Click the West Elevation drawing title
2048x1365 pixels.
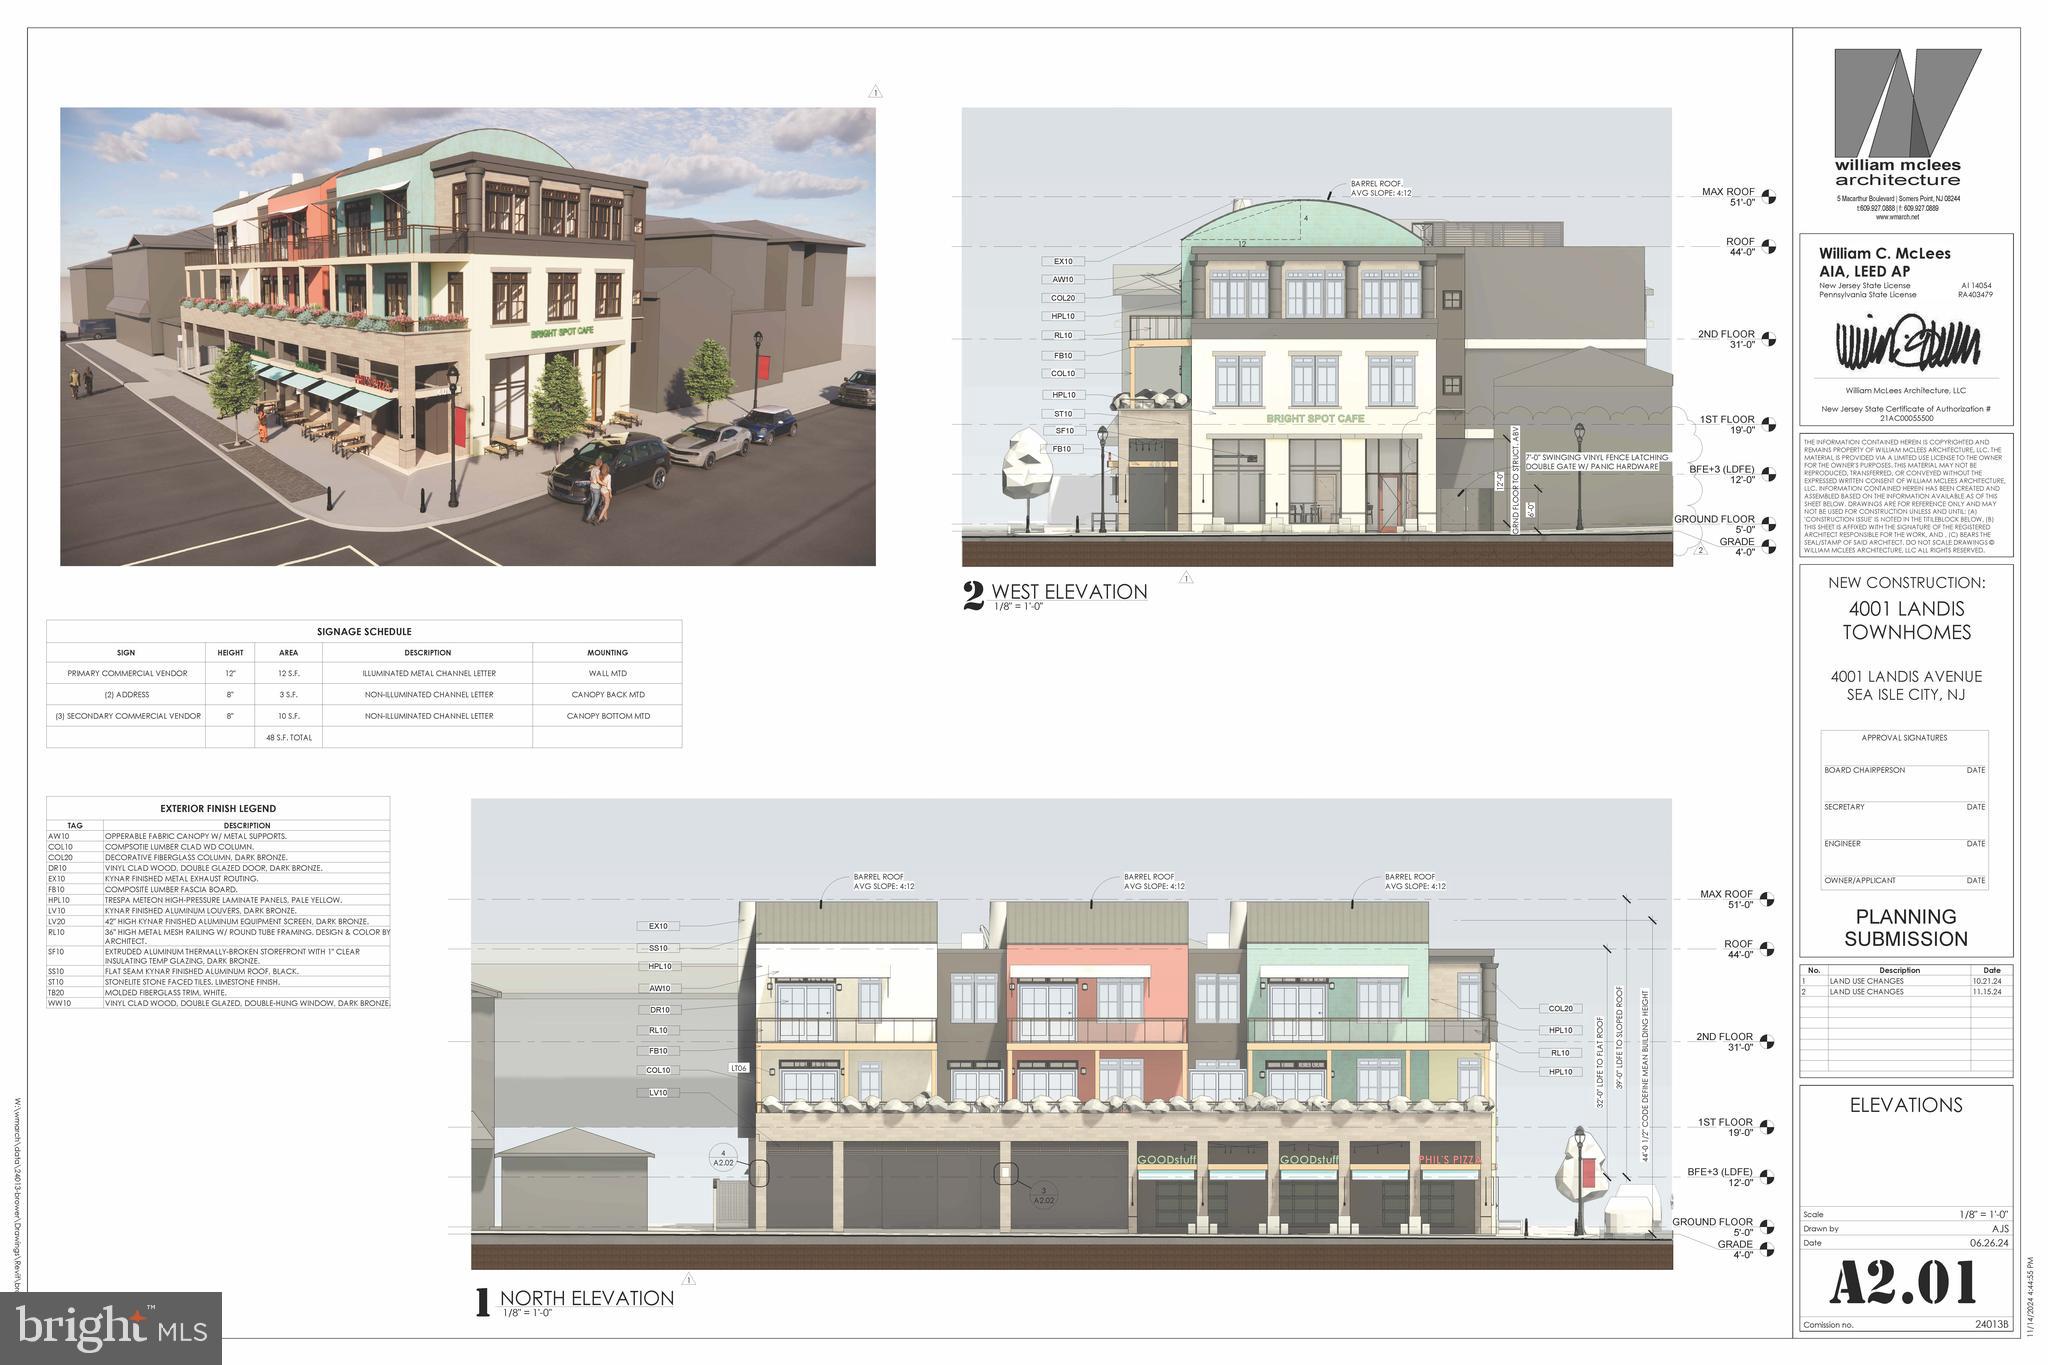1069,592
